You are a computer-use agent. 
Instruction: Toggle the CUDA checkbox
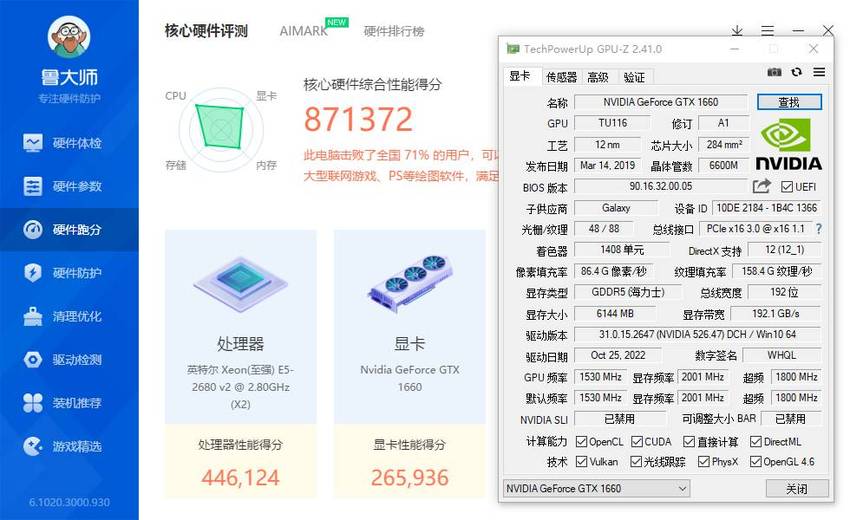[637, 442]
